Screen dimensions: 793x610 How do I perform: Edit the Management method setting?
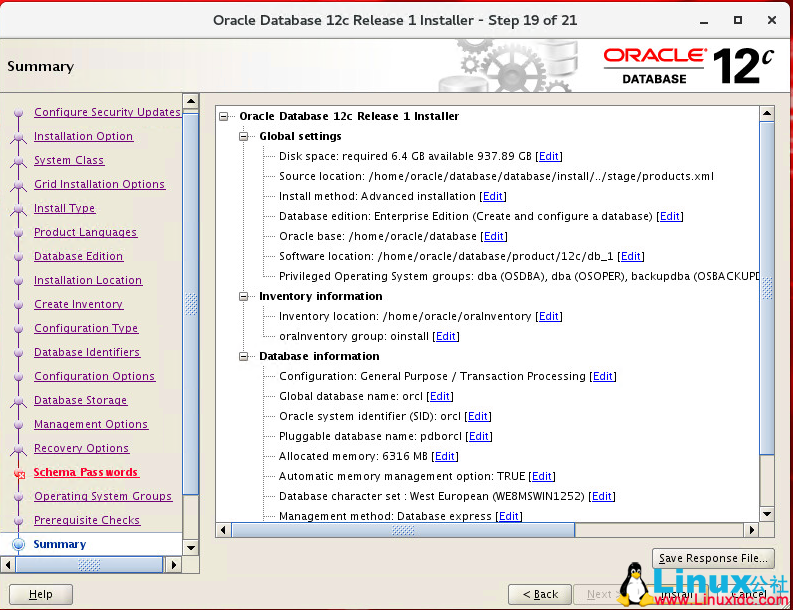coord(509,516)
